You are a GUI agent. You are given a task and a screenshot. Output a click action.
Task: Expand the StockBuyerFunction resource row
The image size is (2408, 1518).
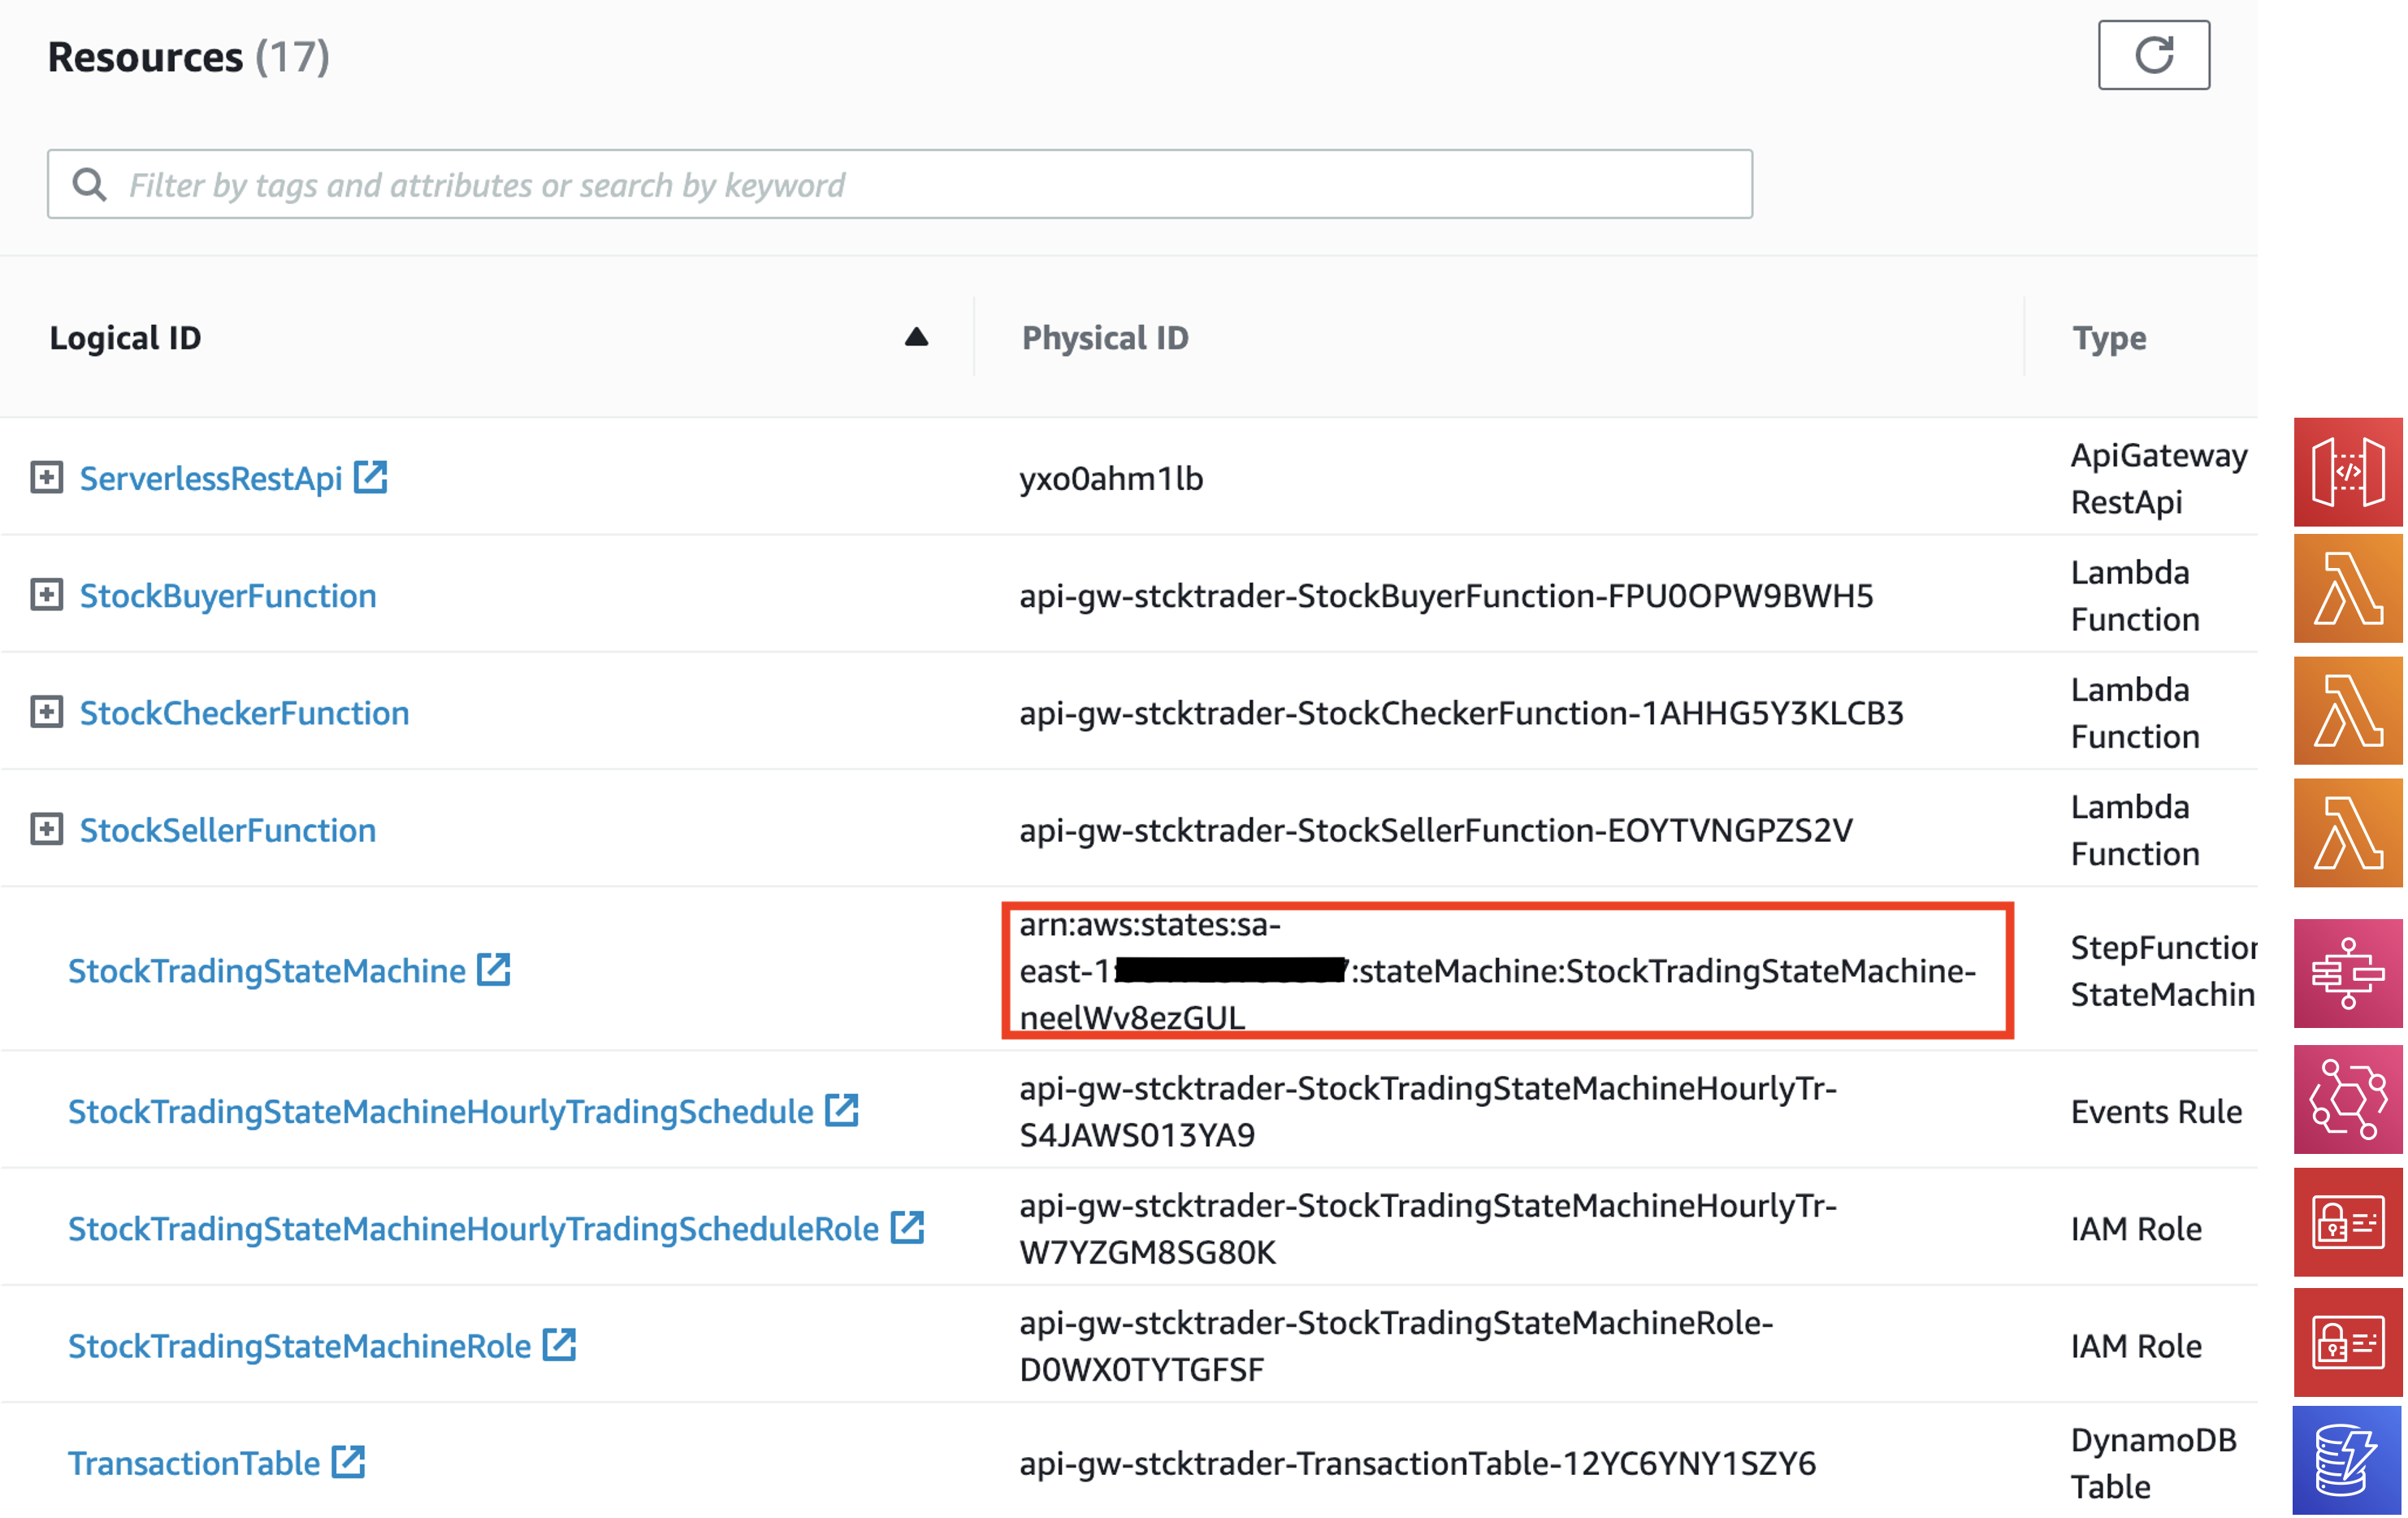46,594
